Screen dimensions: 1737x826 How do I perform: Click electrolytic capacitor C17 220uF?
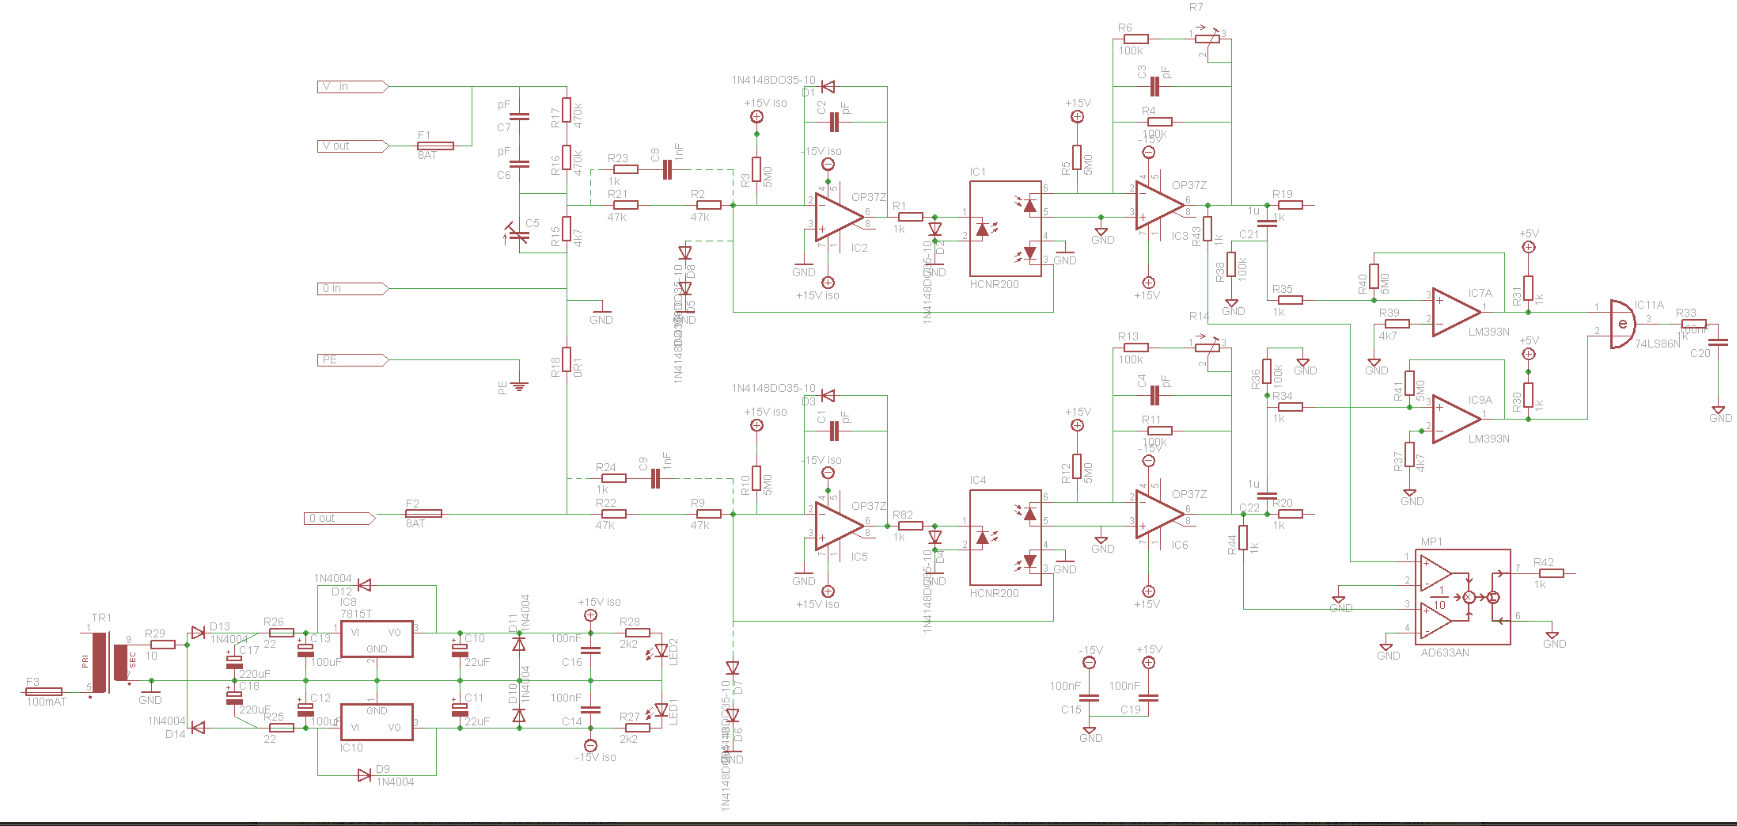pos(233,660)
